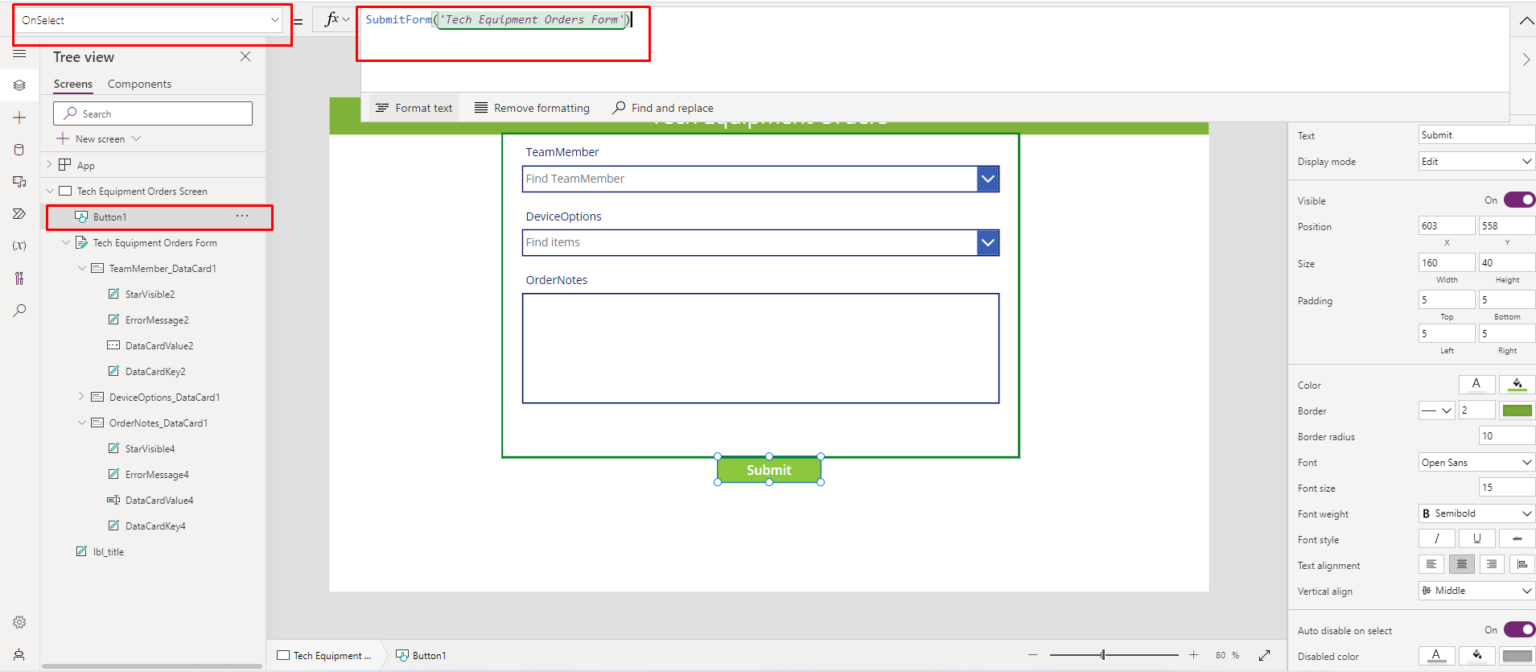The image size is (1536, 672).
Task: Toggle Auto disable on select switch
Action: click(1518, 630)
